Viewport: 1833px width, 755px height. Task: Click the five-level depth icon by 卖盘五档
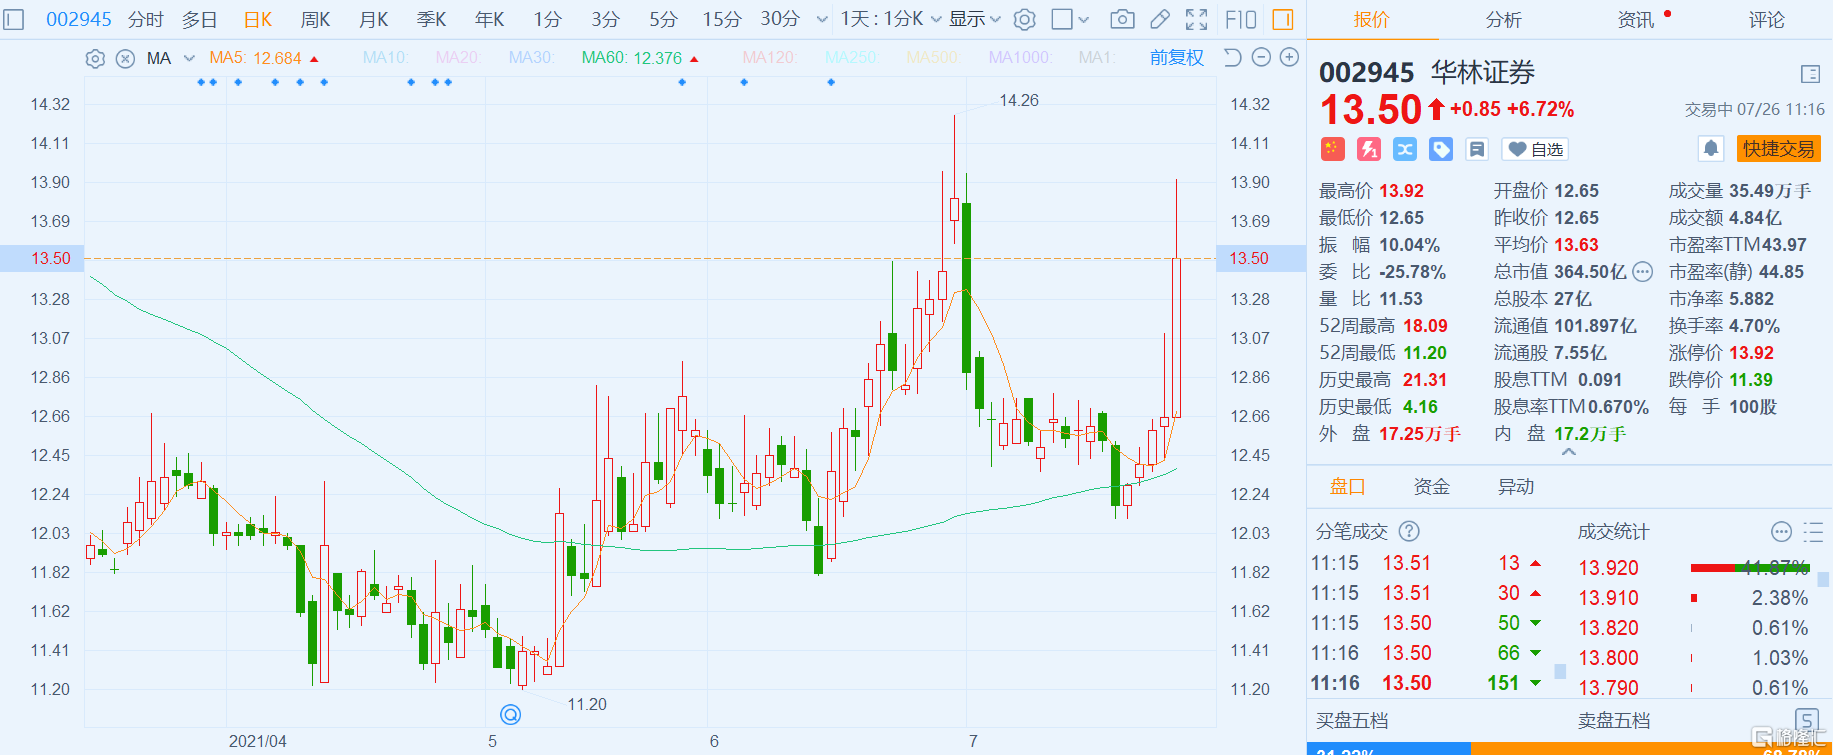[1807, 720]
